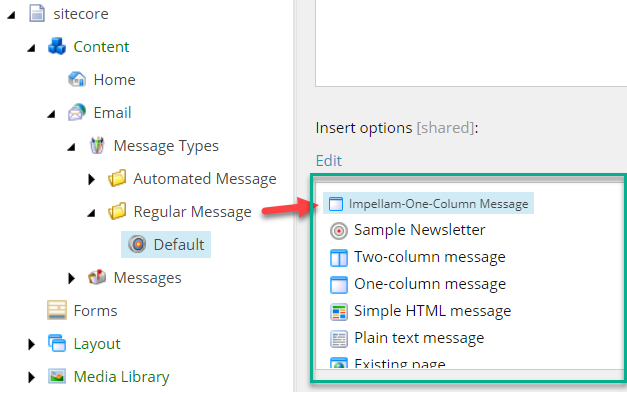Image resolution: width=627 pixels, height=394 pixels.
Task: Click the Impellam-One-Column Message icon
Action: [x=336, y=204]
